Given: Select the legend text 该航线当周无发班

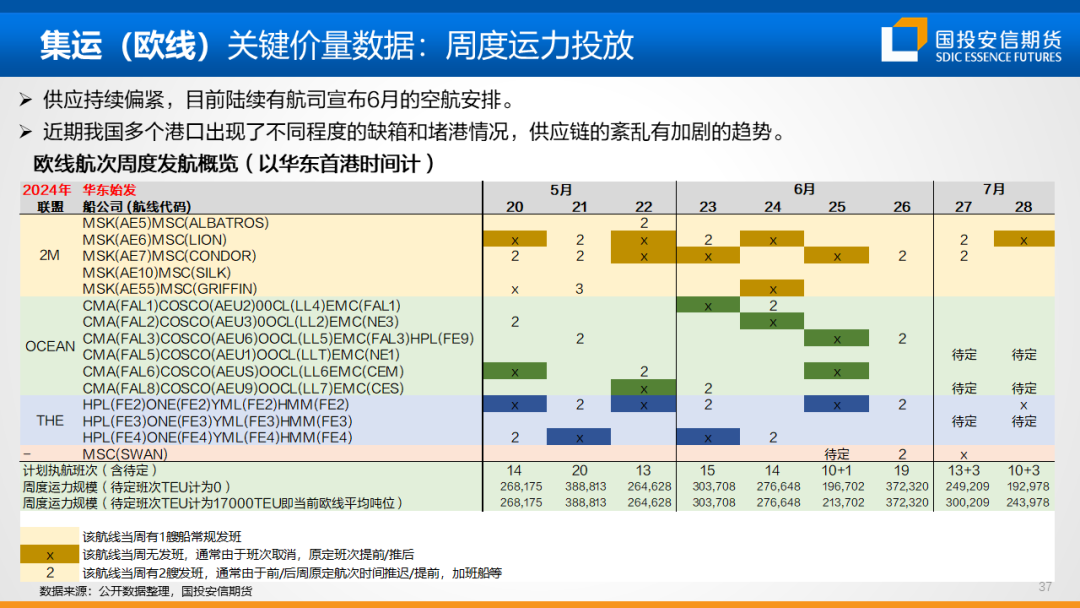Looking at the screenshot, I should point(248,554).
